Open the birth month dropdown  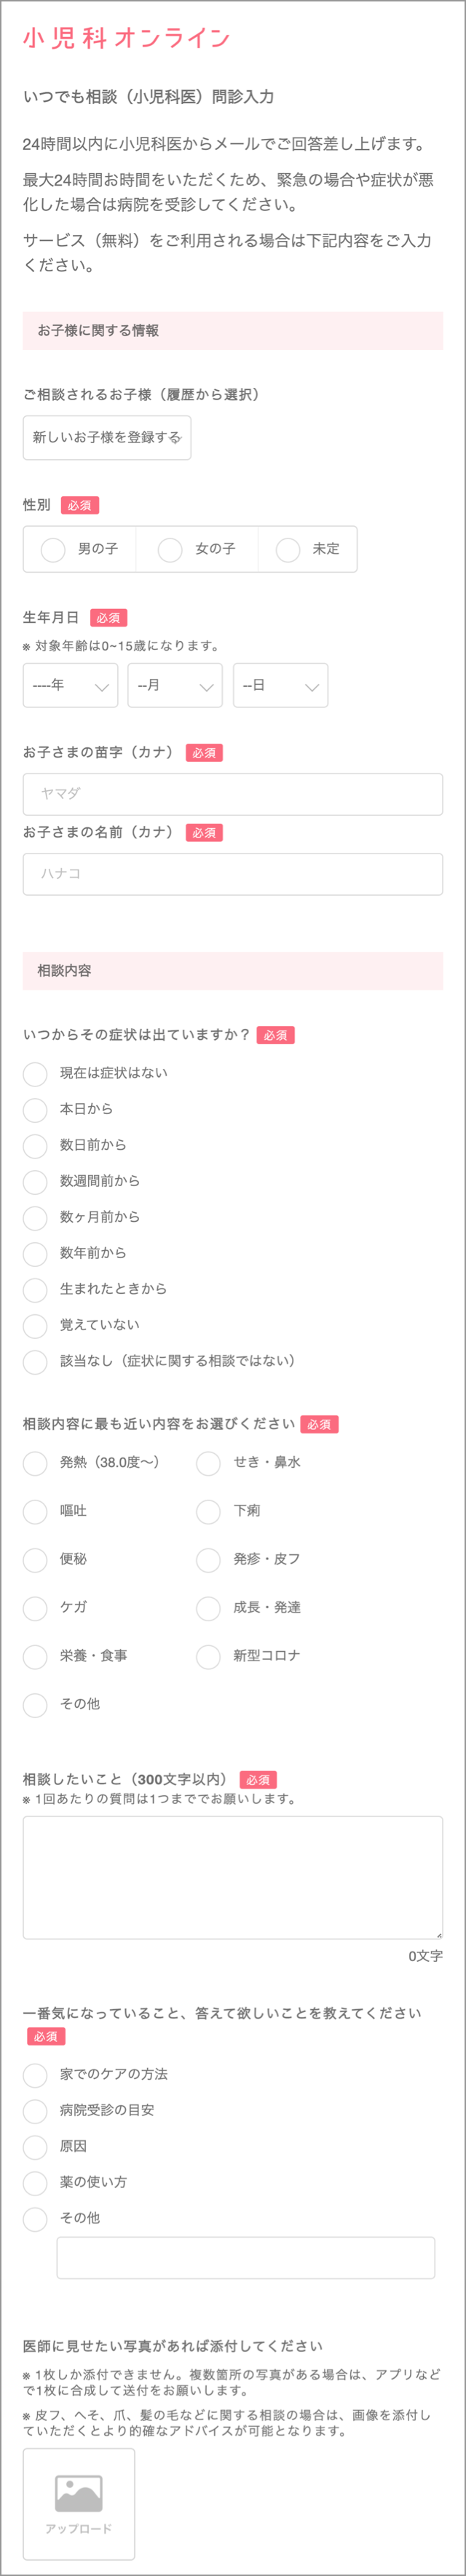point(175,686)
